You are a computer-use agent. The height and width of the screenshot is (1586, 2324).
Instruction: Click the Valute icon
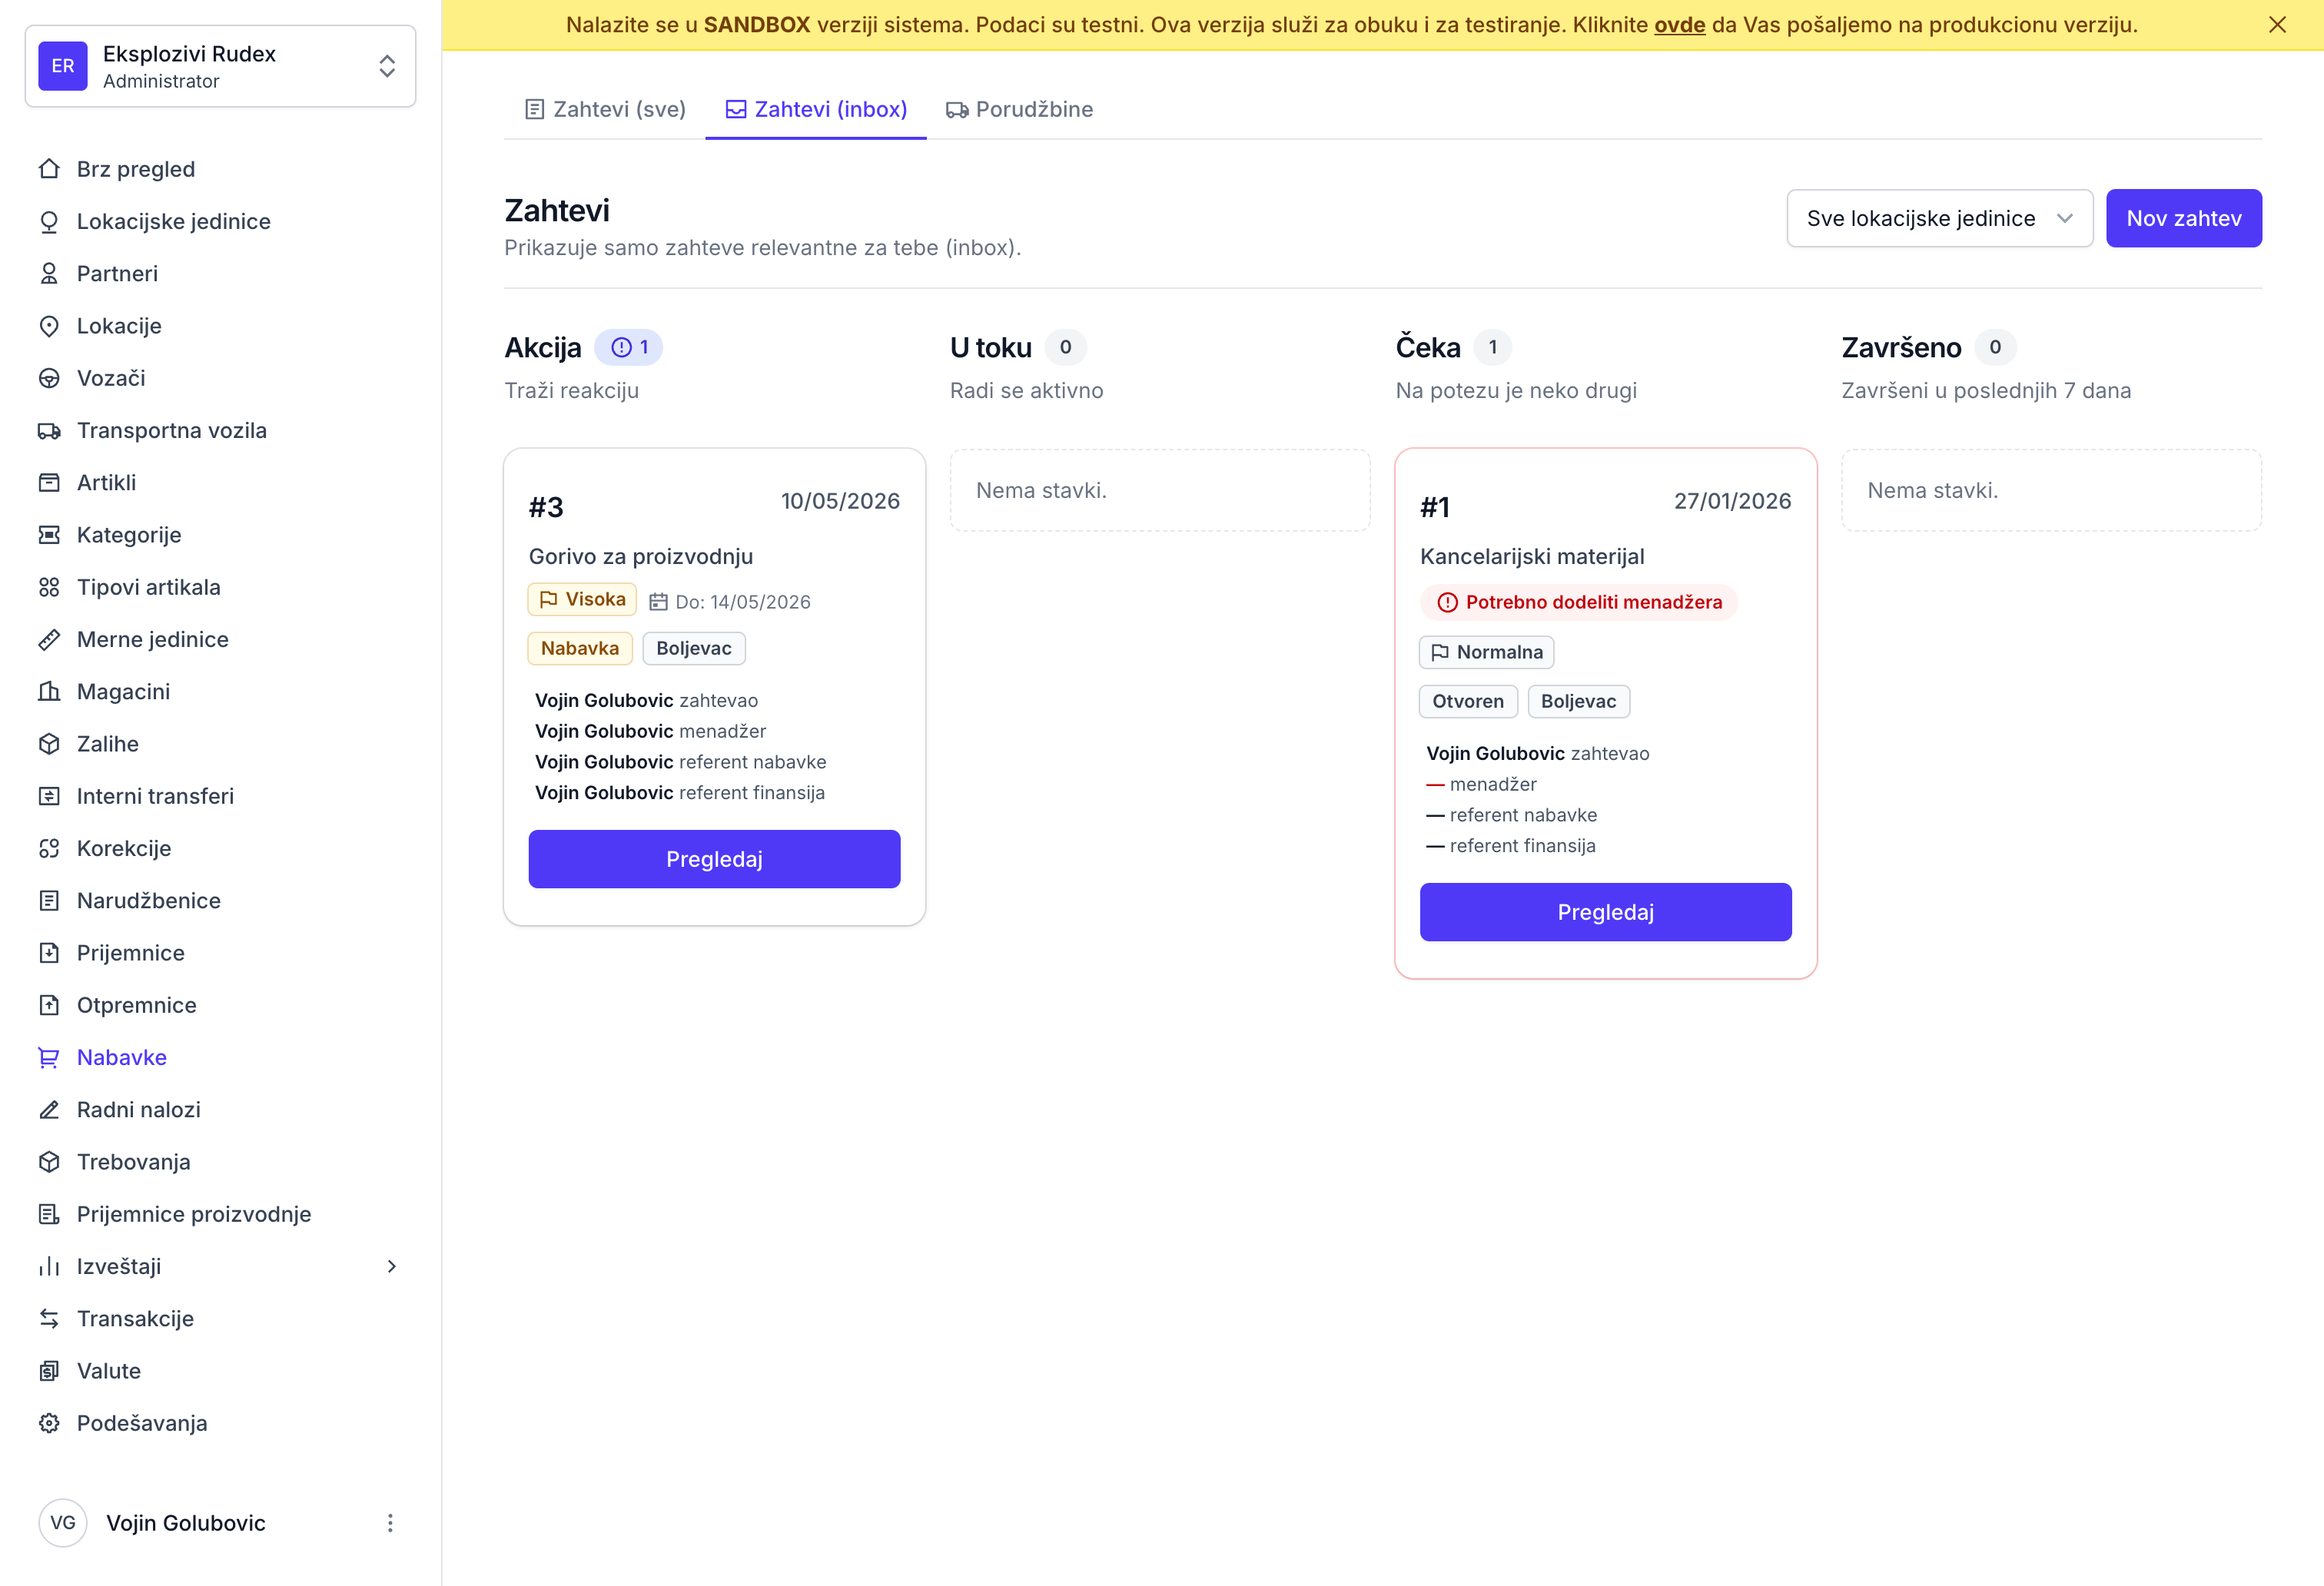49,1371
